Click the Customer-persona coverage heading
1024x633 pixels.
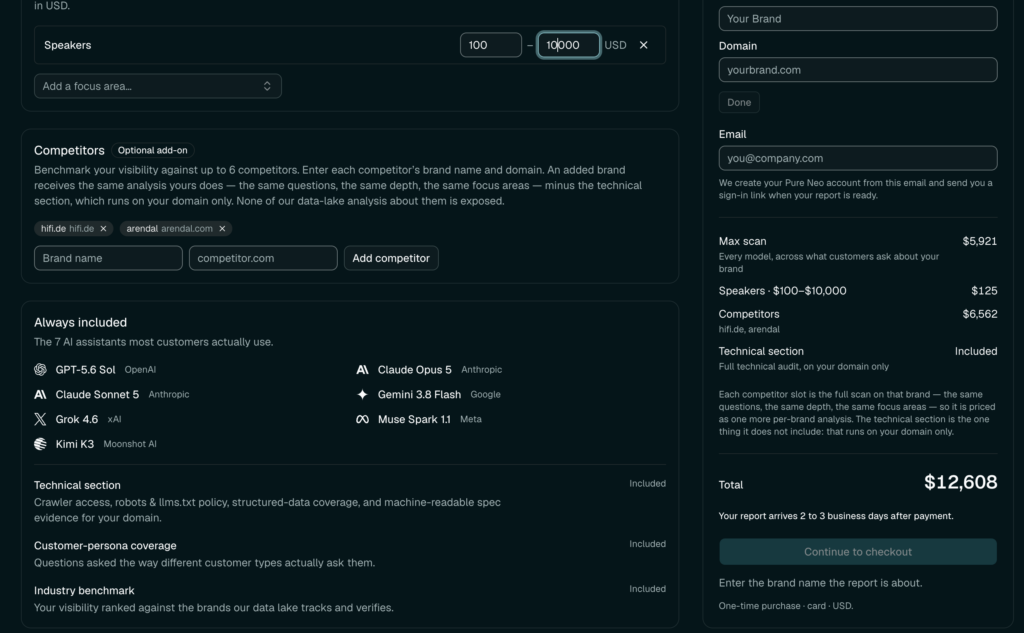coord(105,545)
